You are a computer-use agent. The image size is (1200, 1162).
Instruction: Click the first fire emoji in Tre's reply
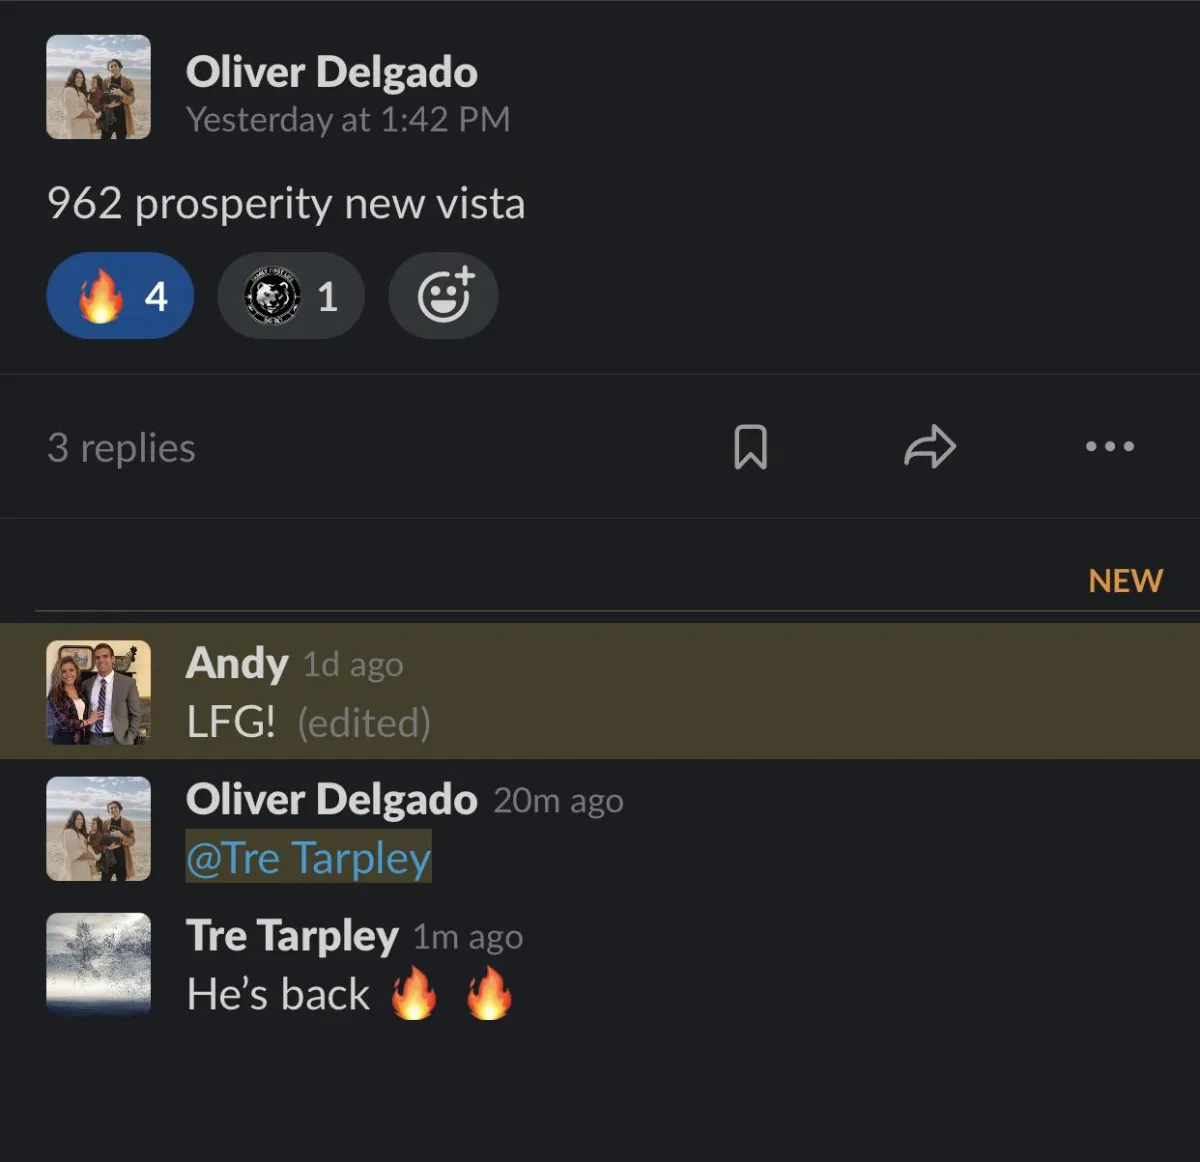[x=413, y=994]
